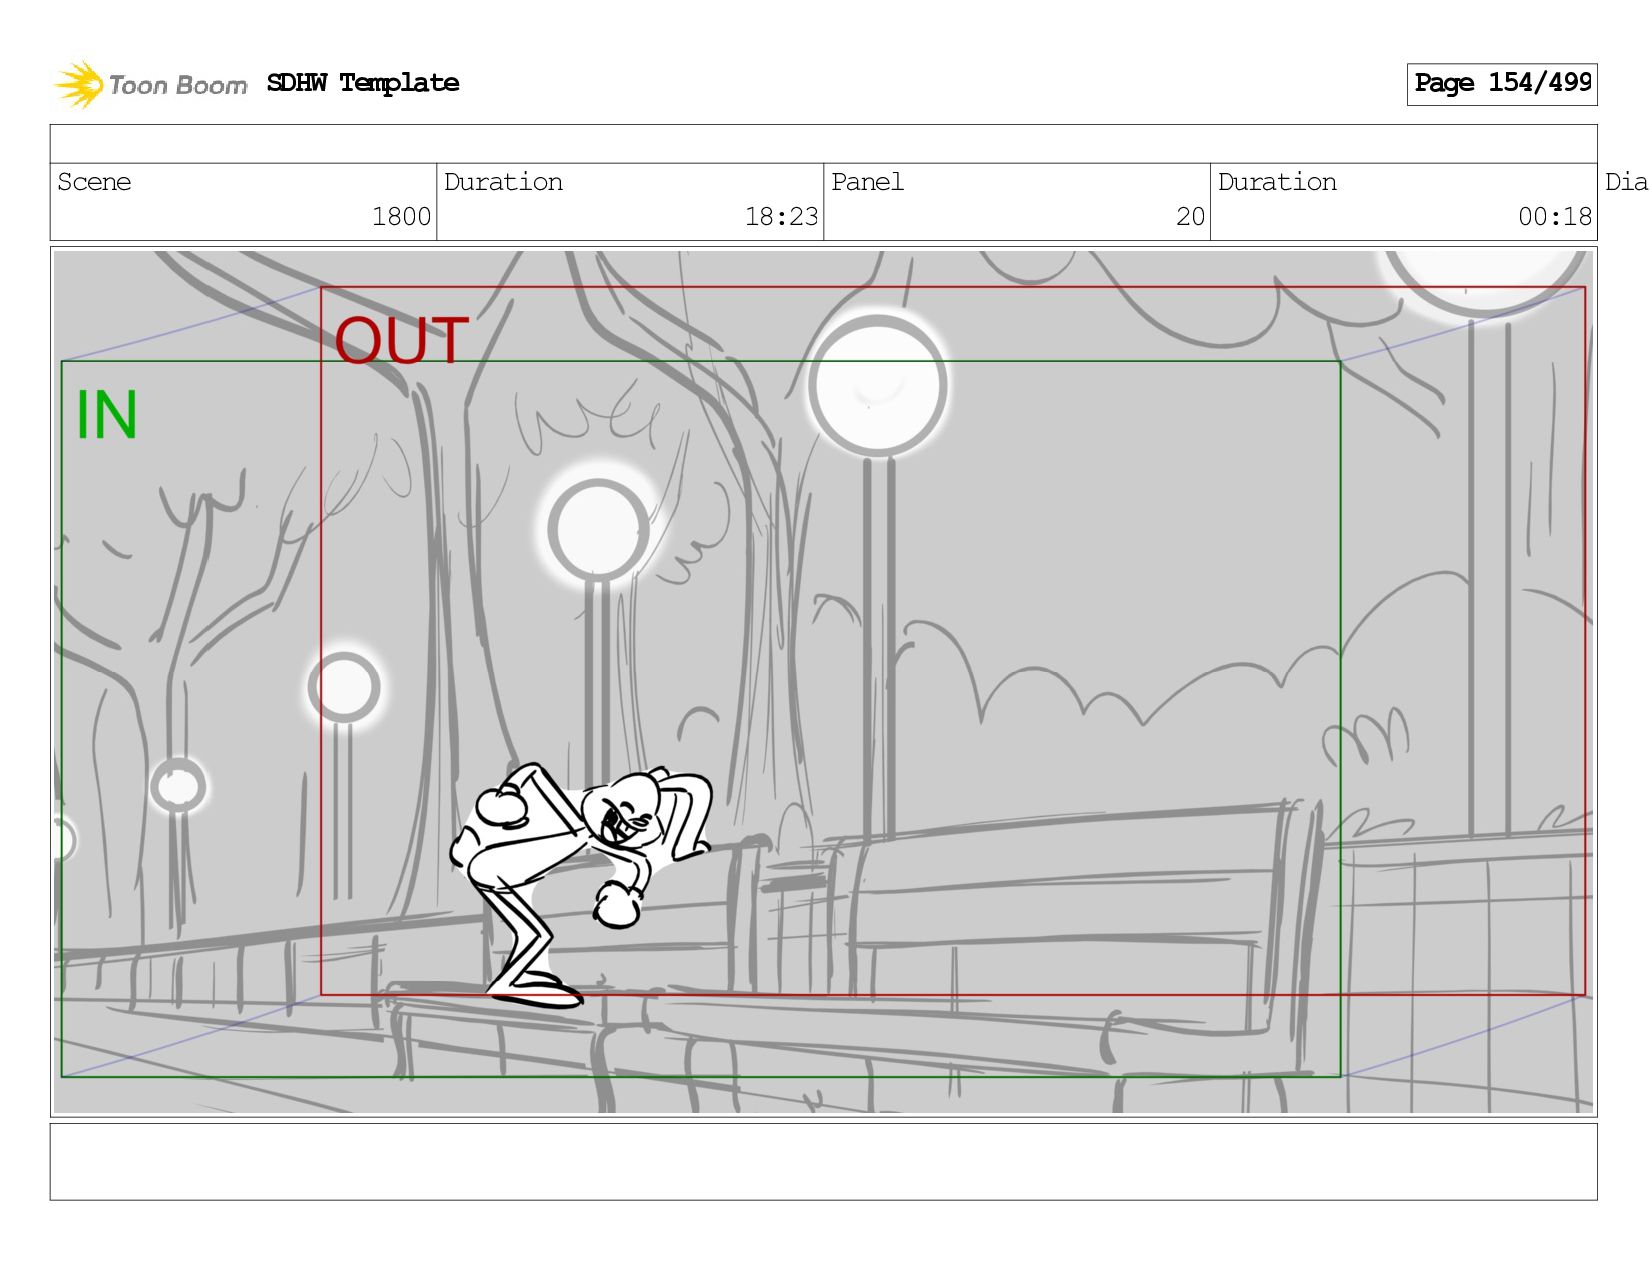Screen dimensions: 1650x1275
Task: Select panel duration value 00:18
Action: [x=1555, y=217]
